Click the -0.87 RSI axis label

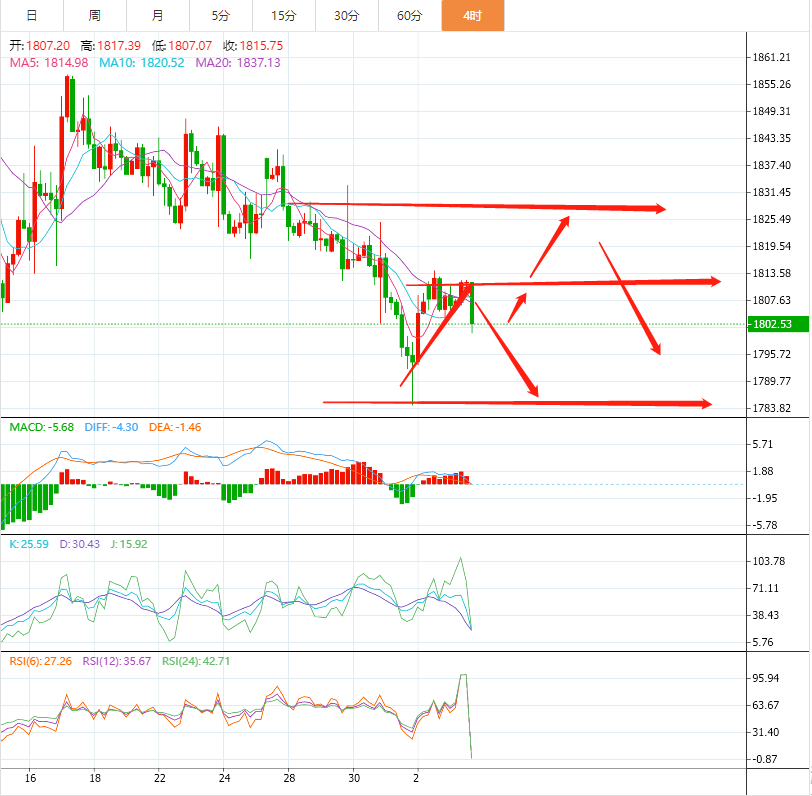click(763, 759)
